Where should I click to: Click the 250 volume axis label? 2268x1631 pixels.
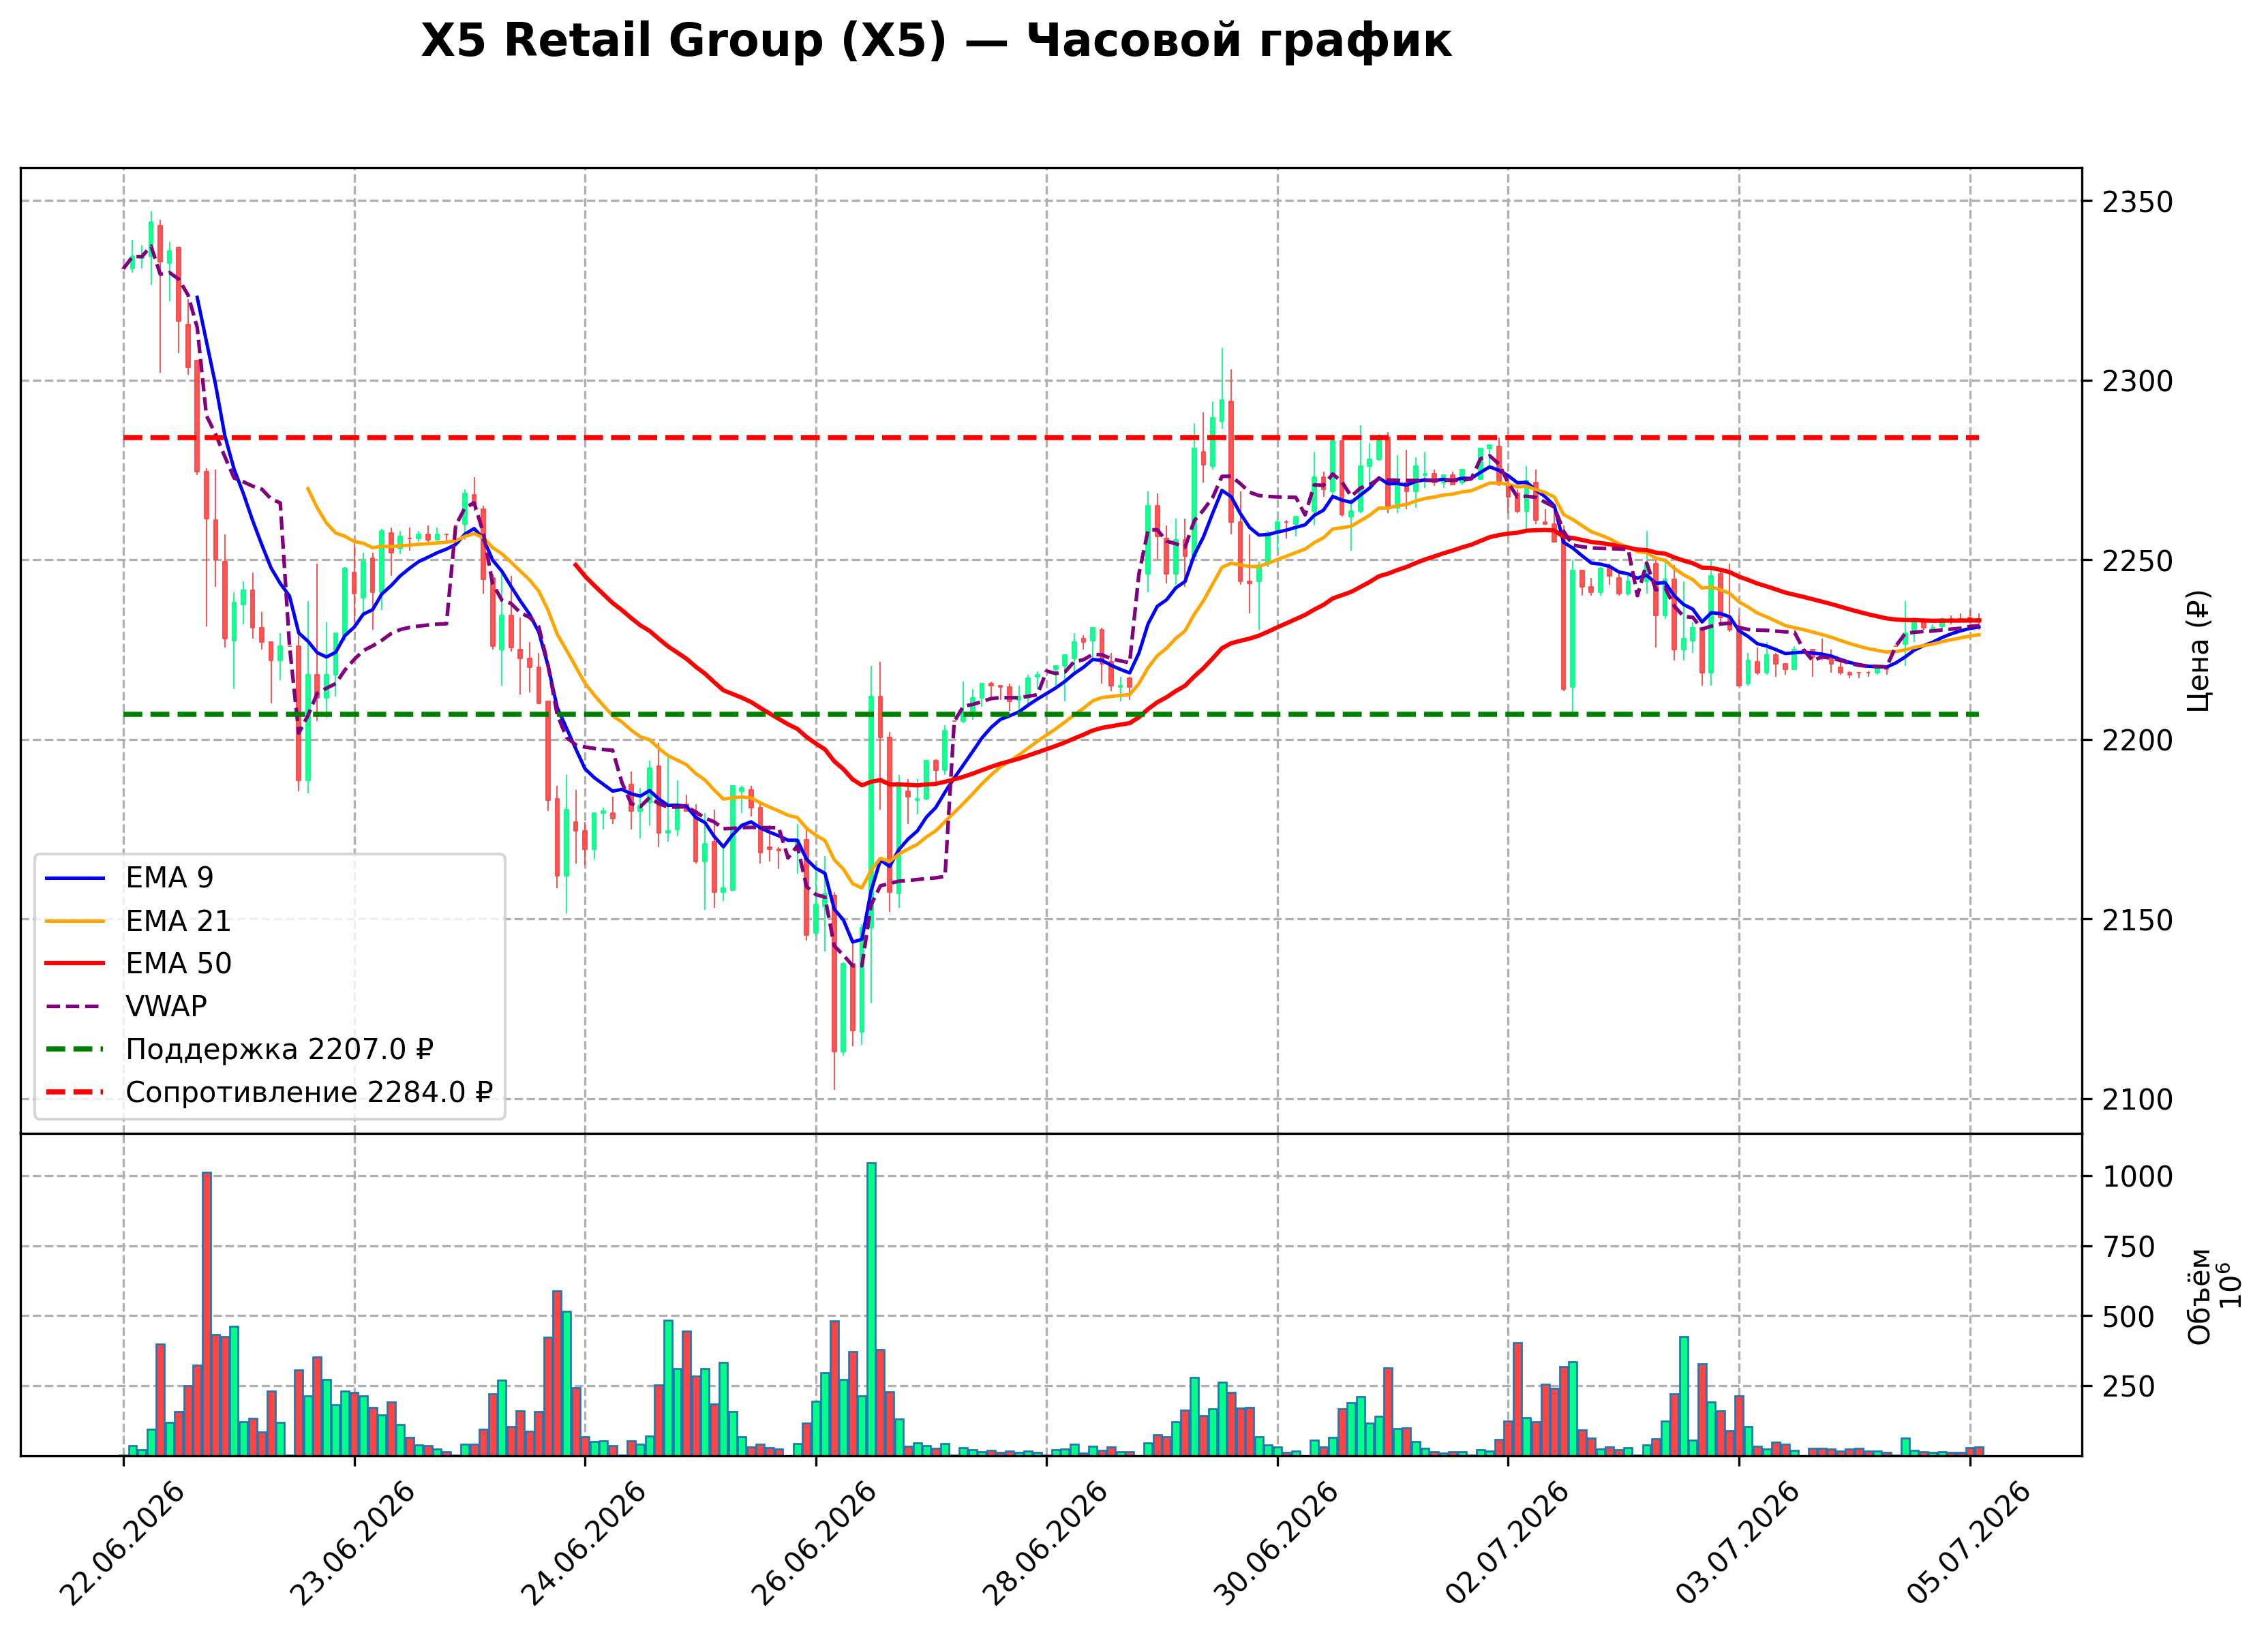[2129, 1387]
